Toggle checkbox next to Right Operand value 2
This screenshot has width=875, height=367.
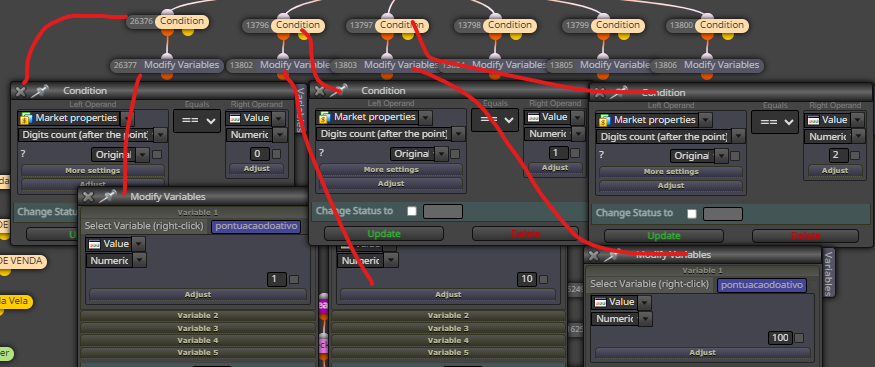pyautogui.click(x=855, y=156)
